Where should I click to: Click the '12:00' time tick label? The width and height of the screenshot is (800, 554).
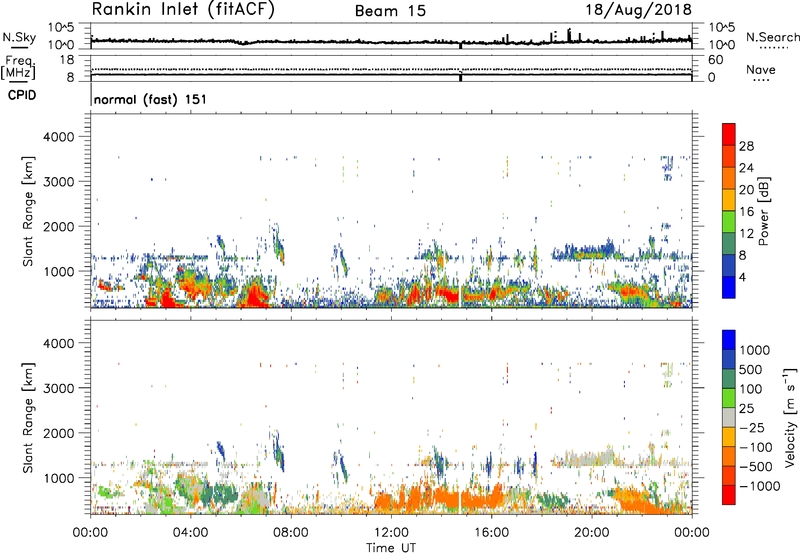391,533
